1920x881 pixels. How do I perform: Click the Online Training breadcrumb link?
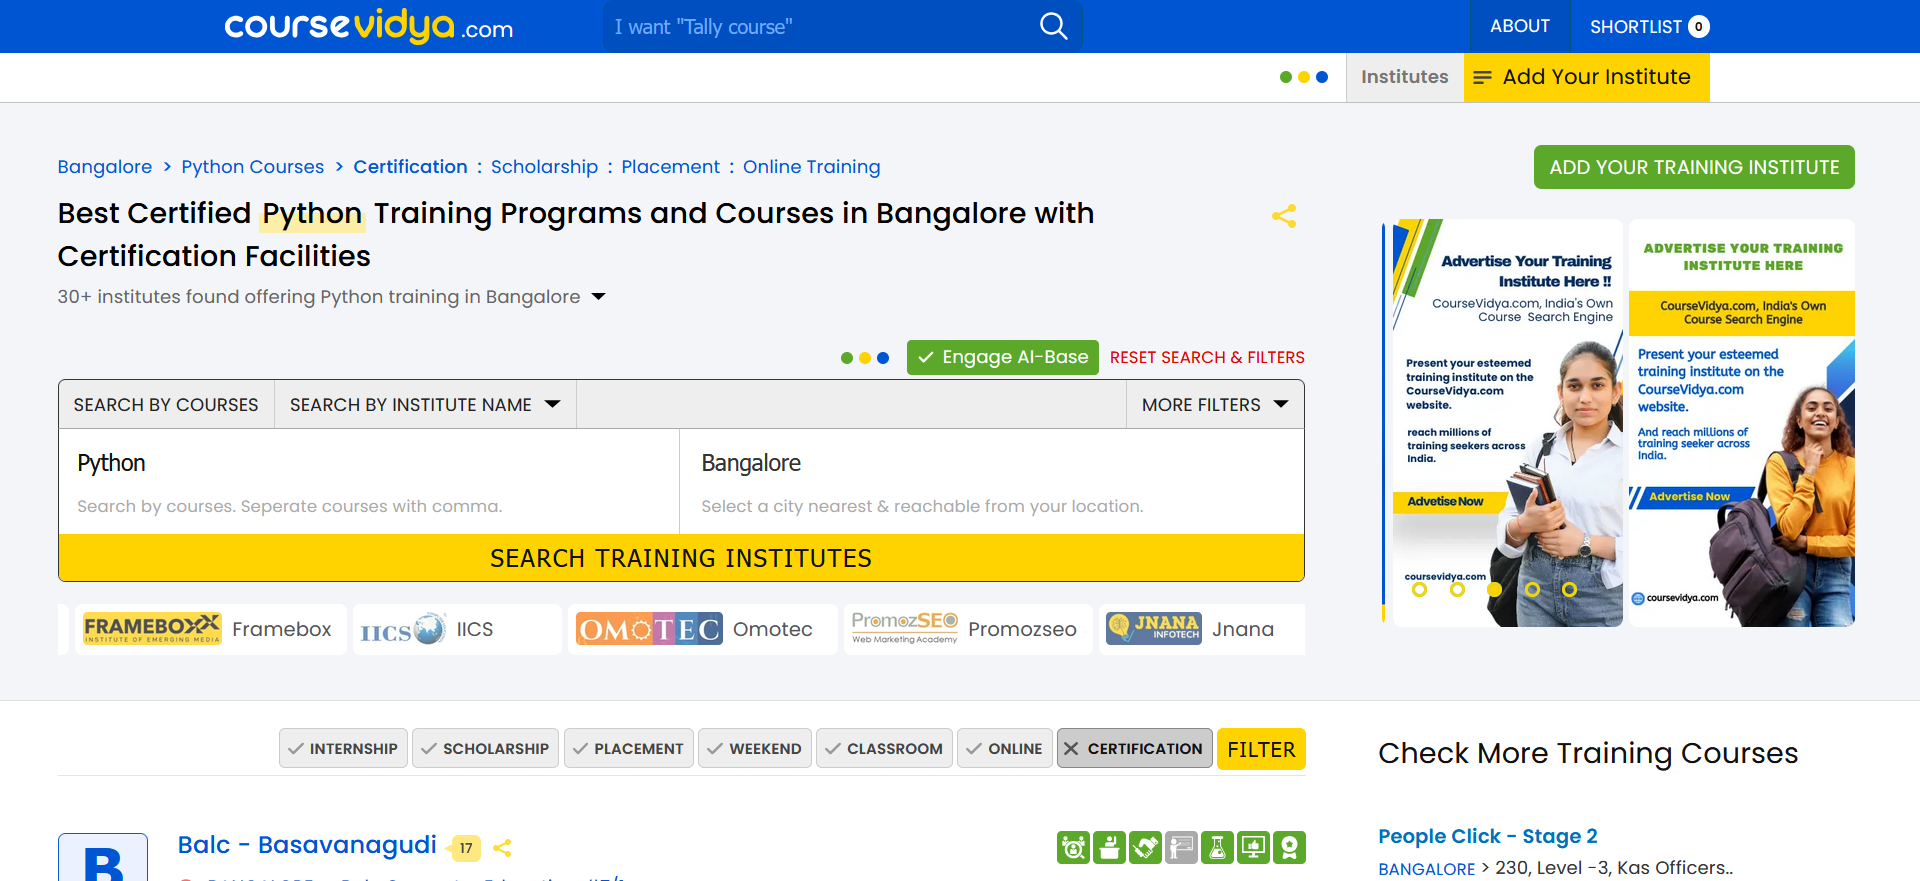(x=812, y=167)
